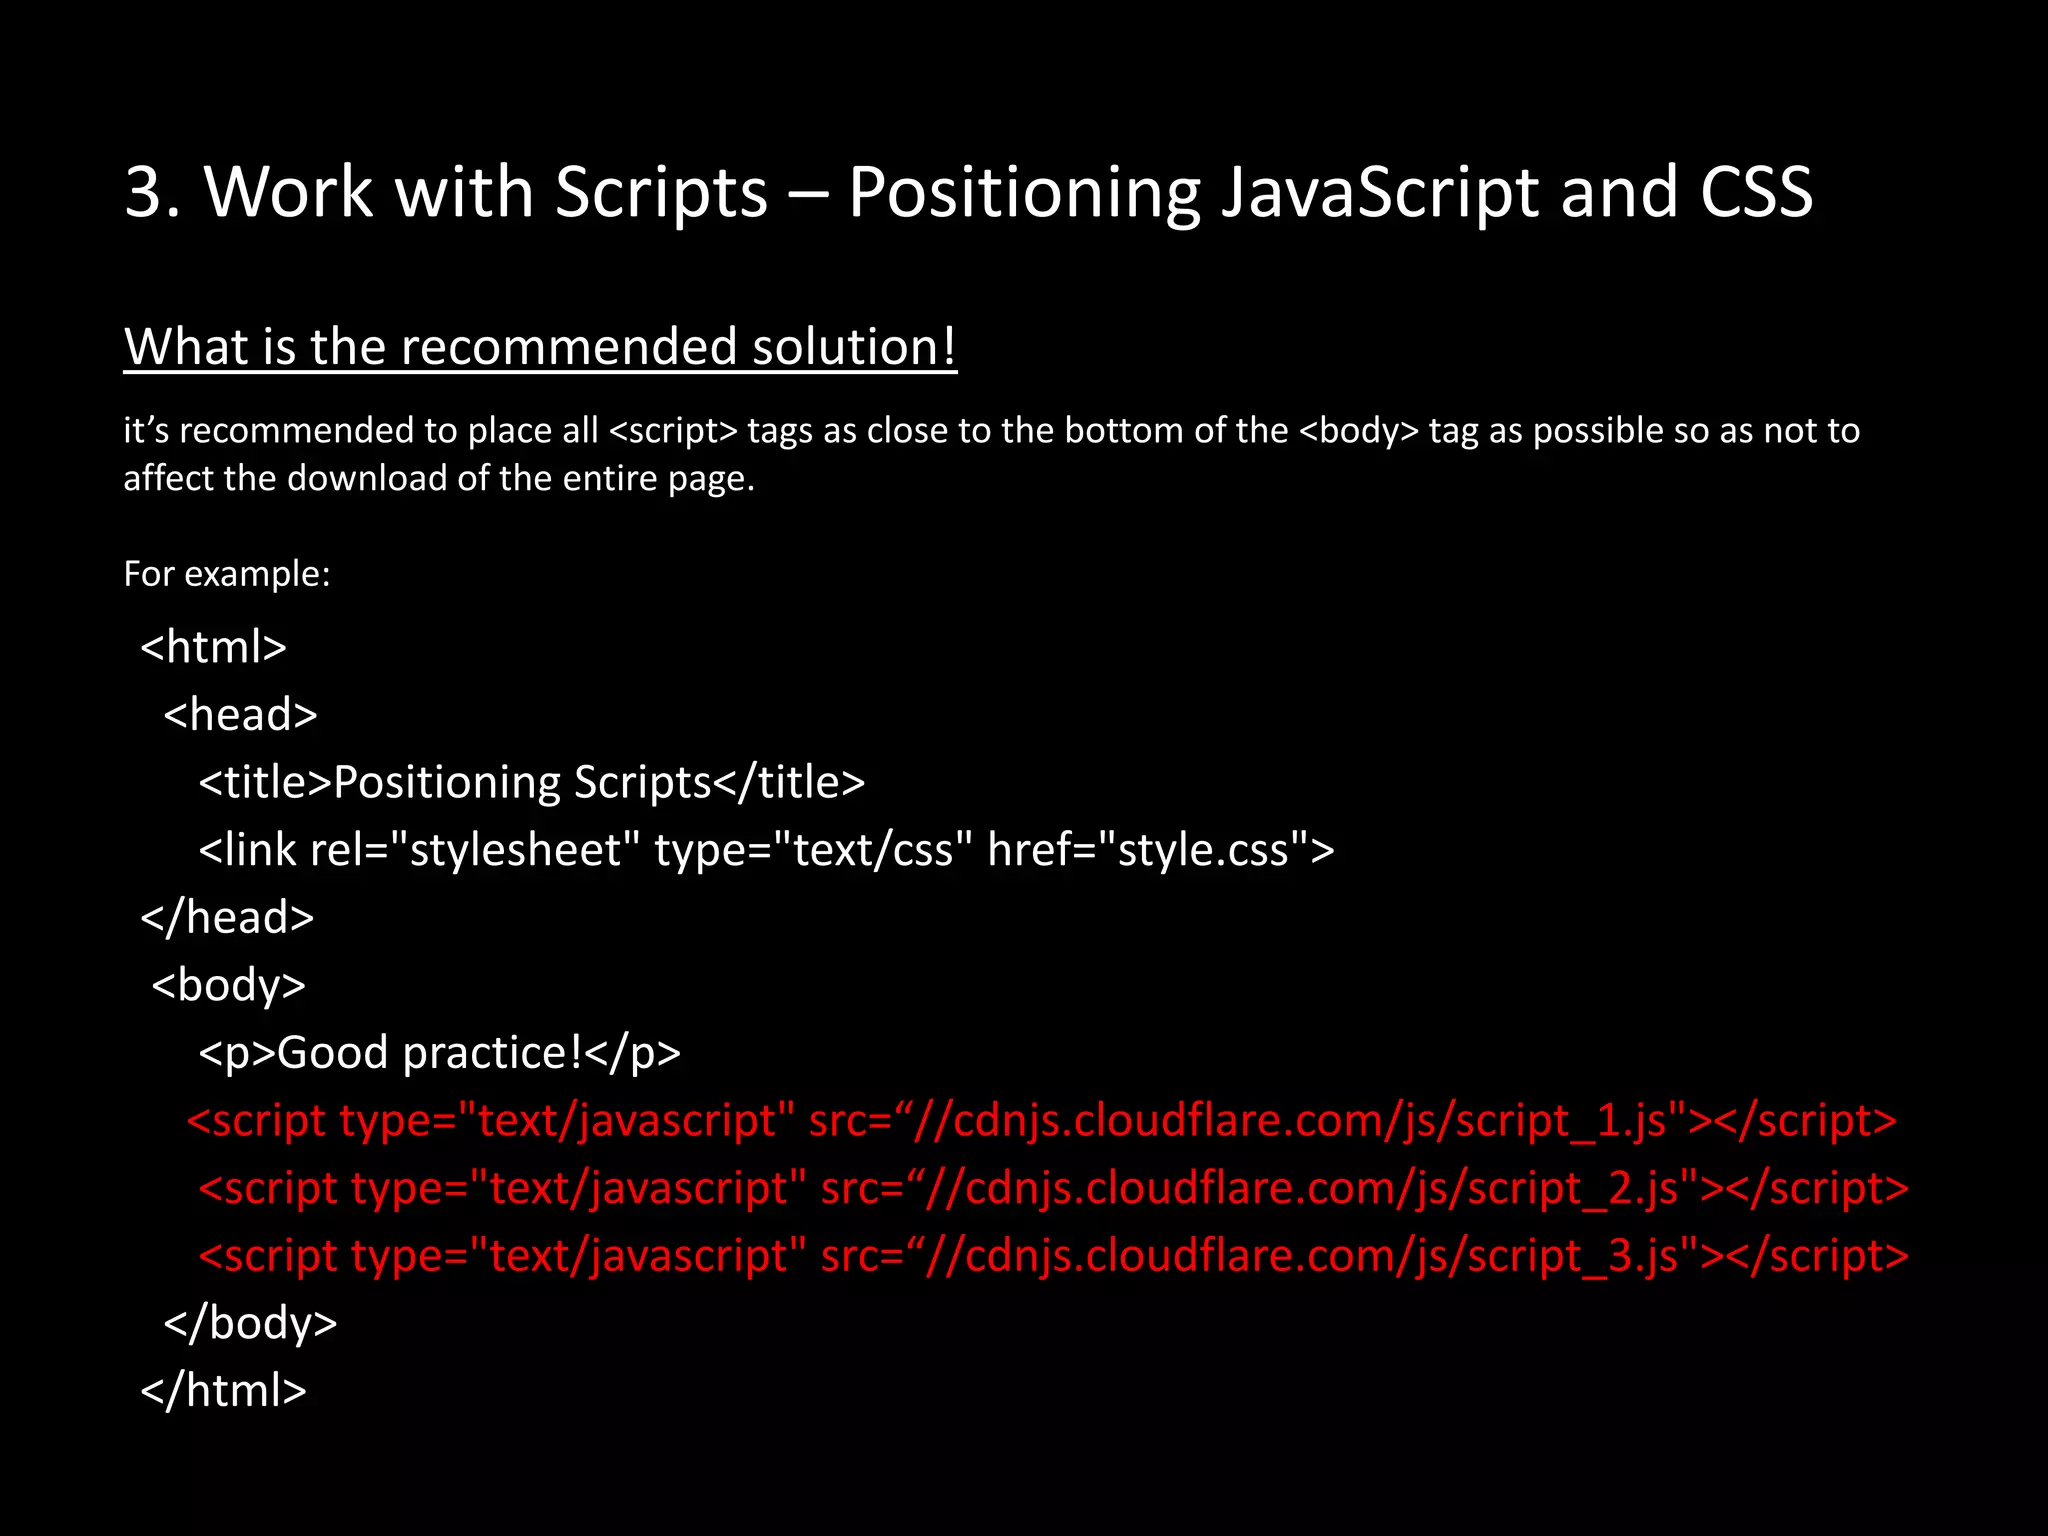Click the slide title about Positioning JavaScript
This screenshot has height=1536, width=2048.
coord(968,191)
